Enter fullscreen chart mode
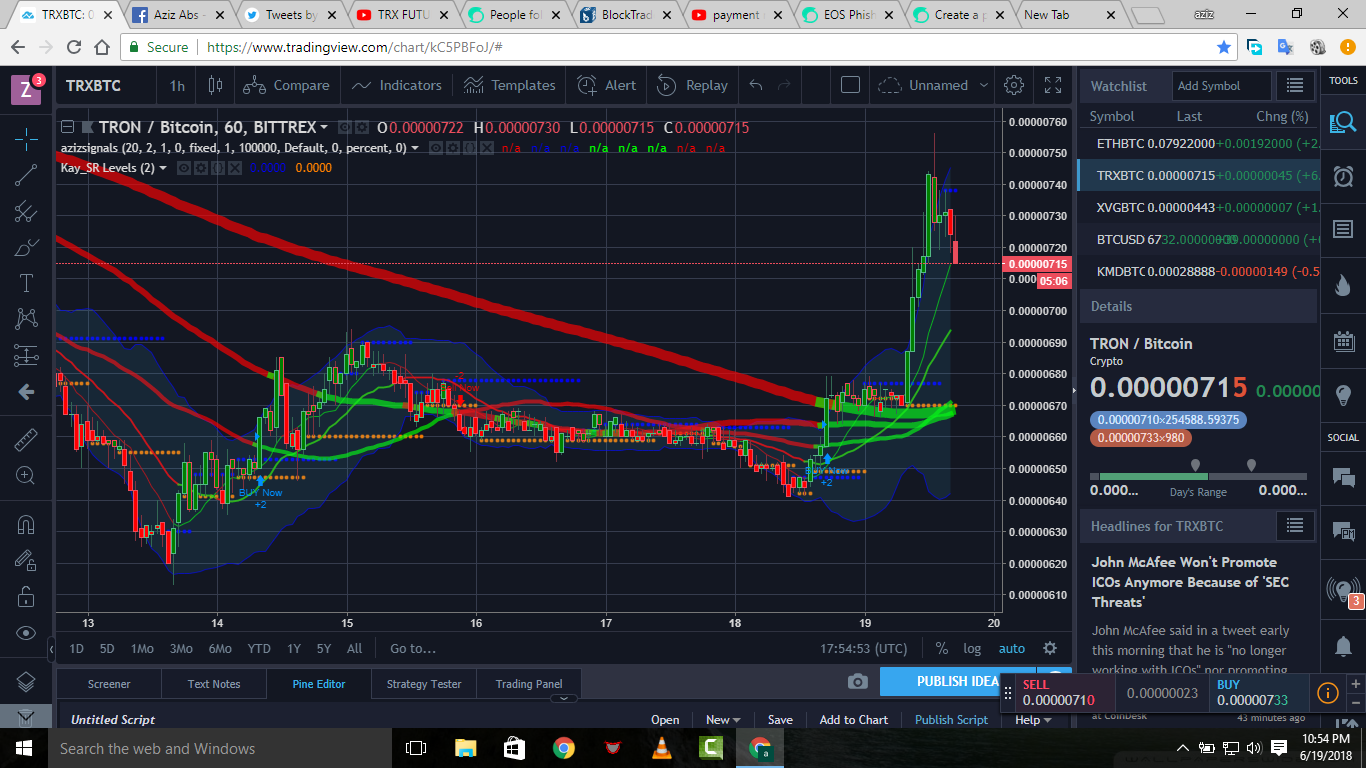The image size is (1366, 768). (1052, 85)
